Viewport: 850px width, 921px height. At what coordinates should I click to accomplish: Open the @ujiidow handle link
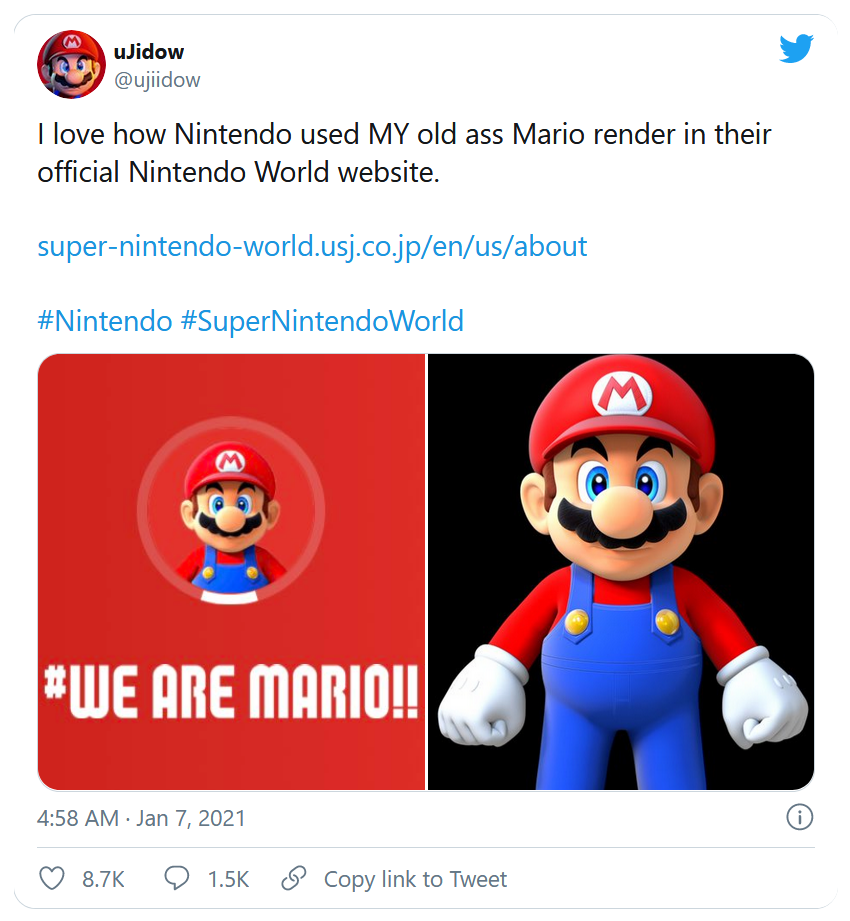pos(157,80)
